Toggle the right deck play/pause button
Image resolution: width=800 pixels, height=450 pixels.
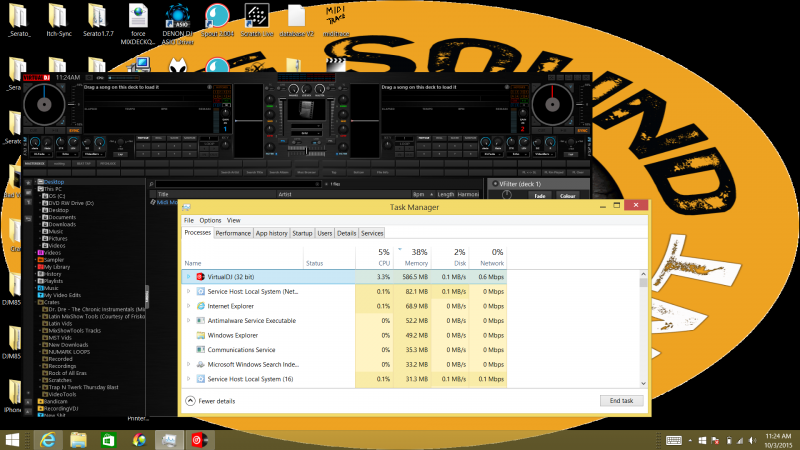(x=562, y=131)
